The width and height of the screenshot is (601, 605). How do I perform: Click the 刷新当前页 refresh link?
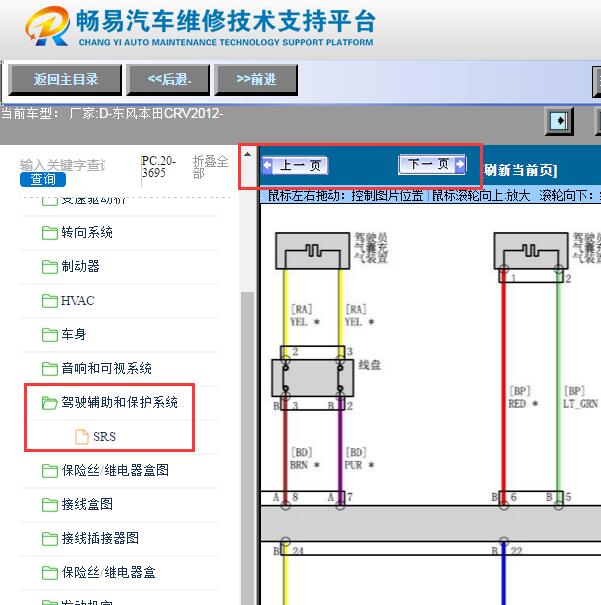(520, 170)
